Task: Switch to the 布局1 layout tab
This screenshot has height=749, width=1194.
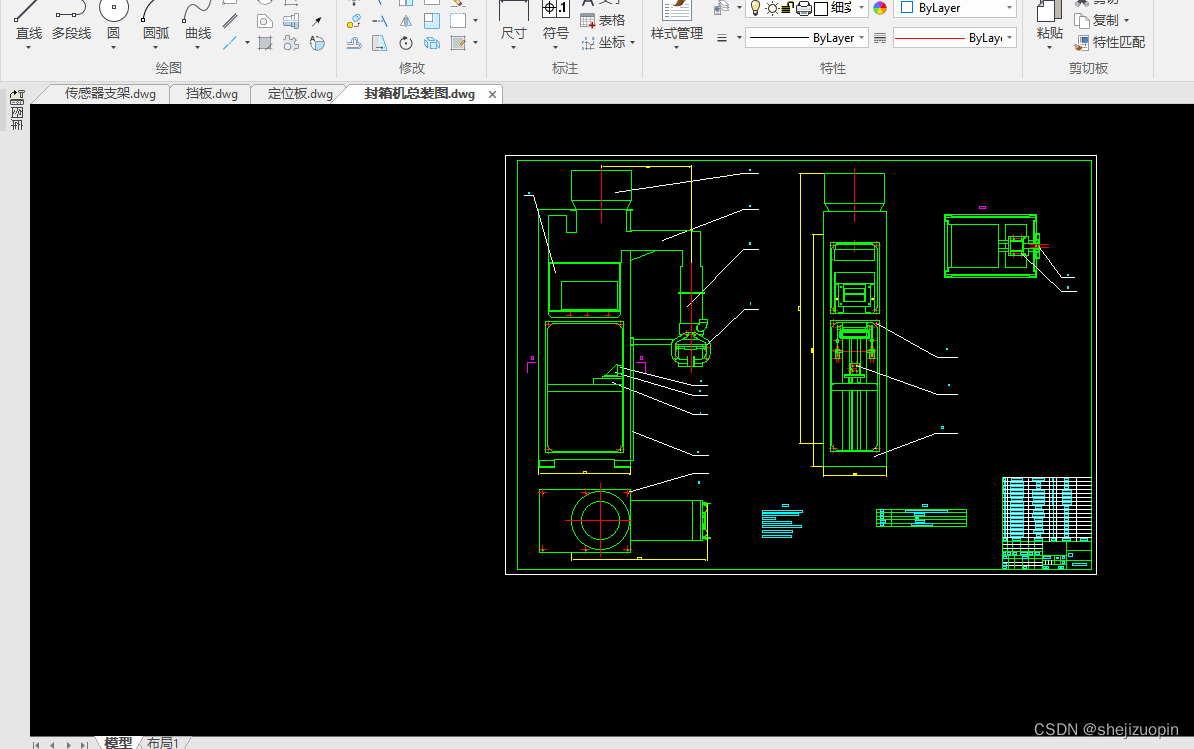Action: [162, 742]
